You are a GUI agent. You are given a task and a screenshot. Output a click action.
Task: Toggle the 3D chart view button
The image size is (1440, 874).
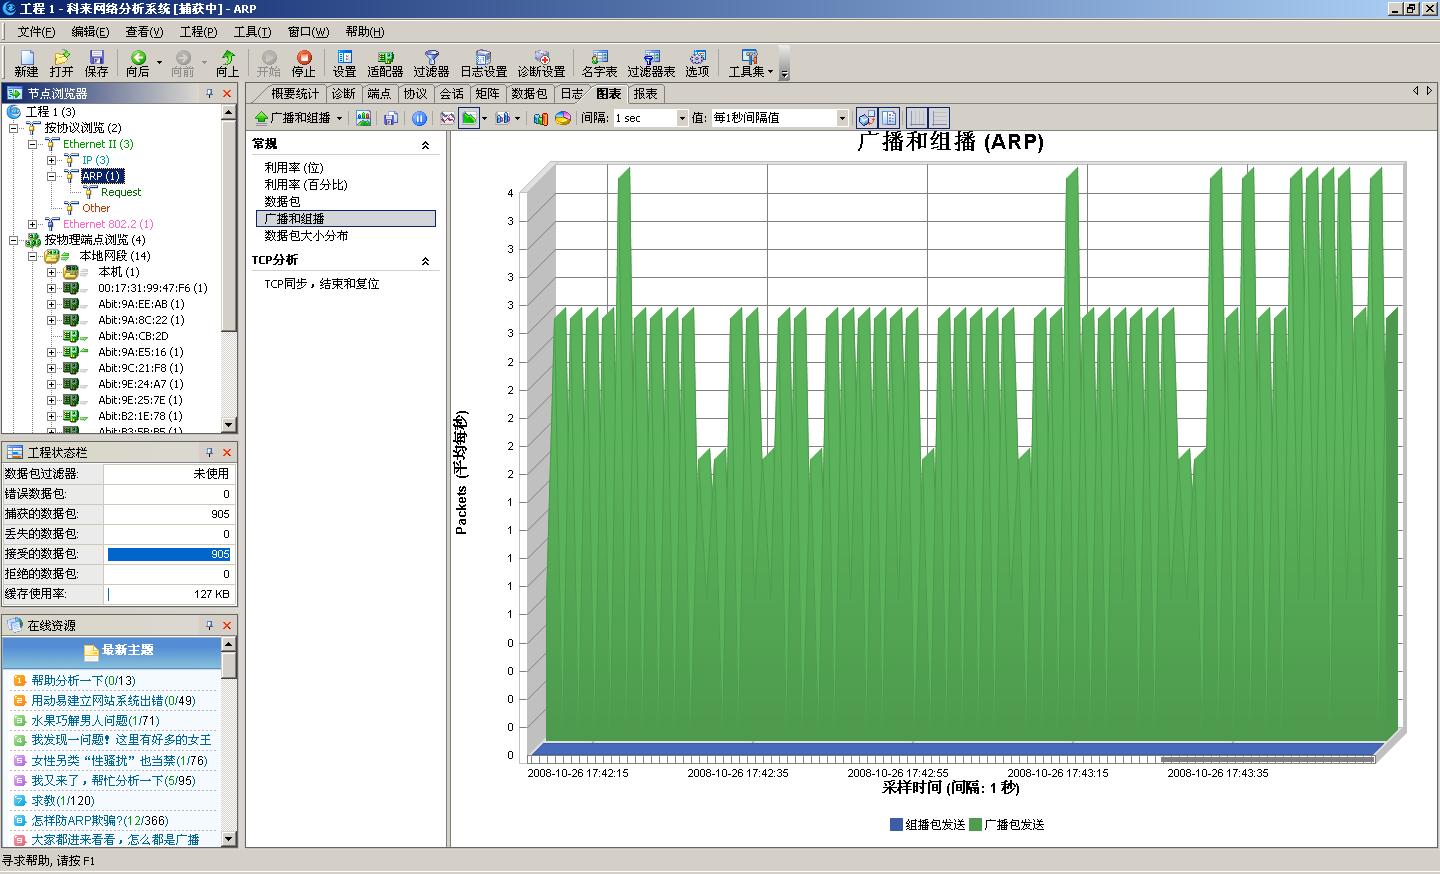(866, 118)
